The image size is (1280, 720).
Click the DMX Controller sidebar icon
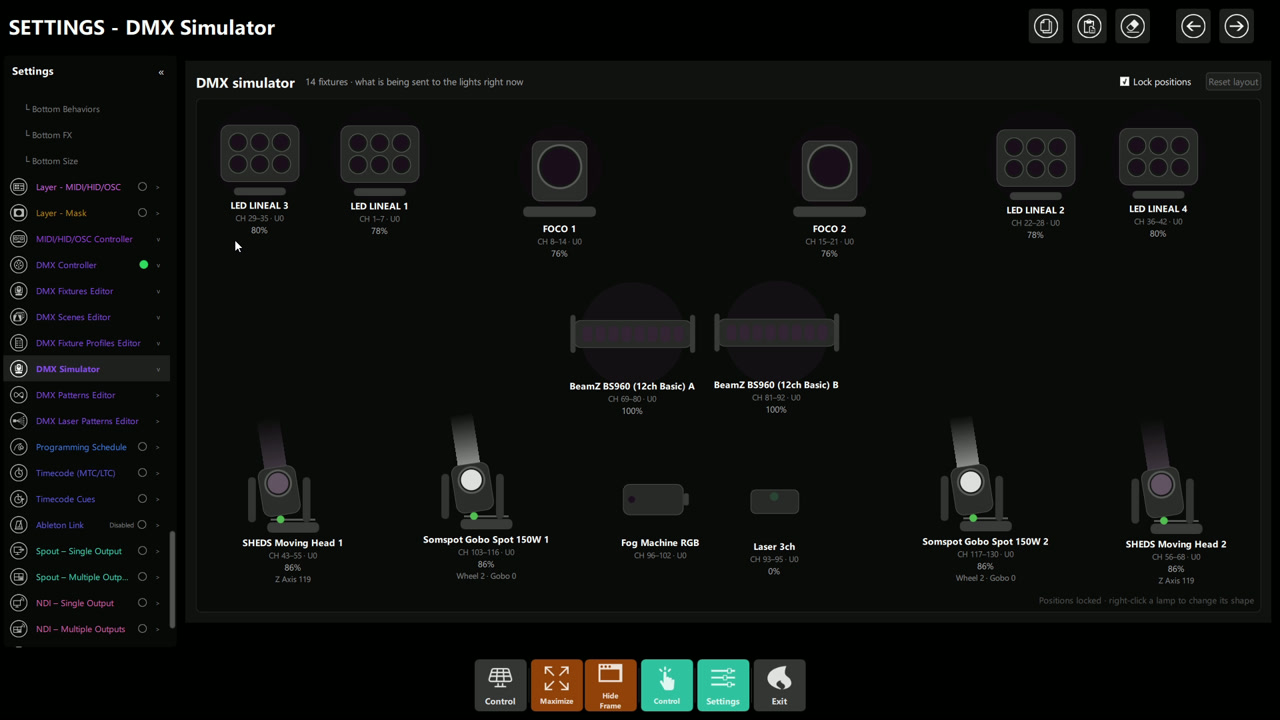click(18, 265)
